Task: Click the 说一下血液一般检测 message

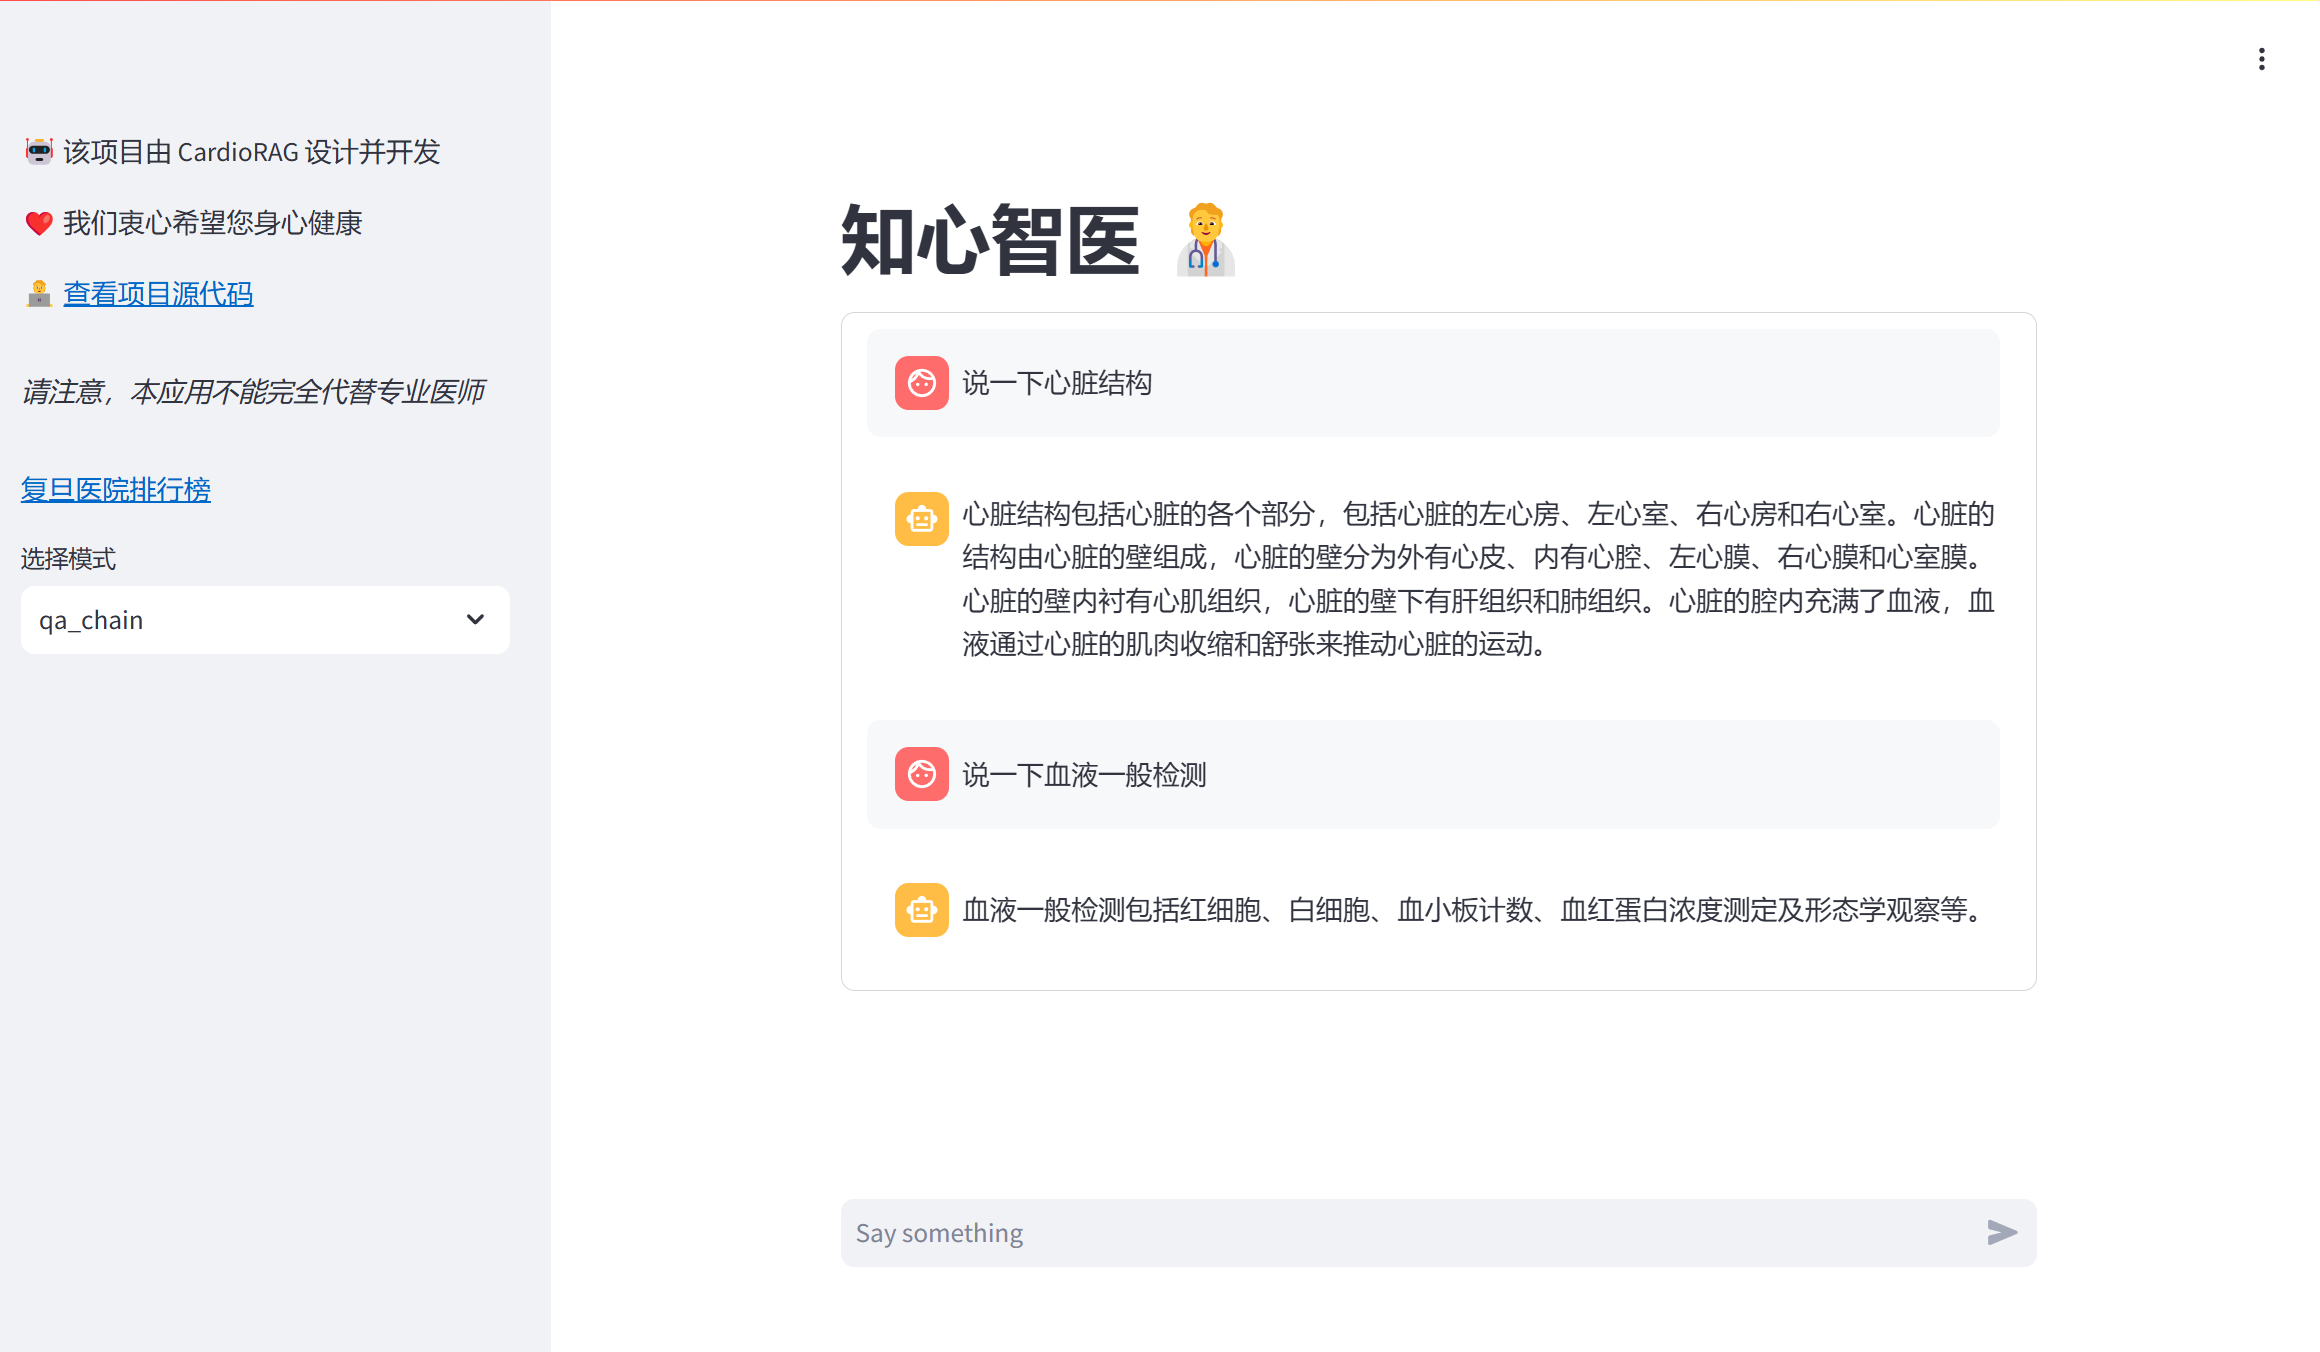Action: [1084, 775]
